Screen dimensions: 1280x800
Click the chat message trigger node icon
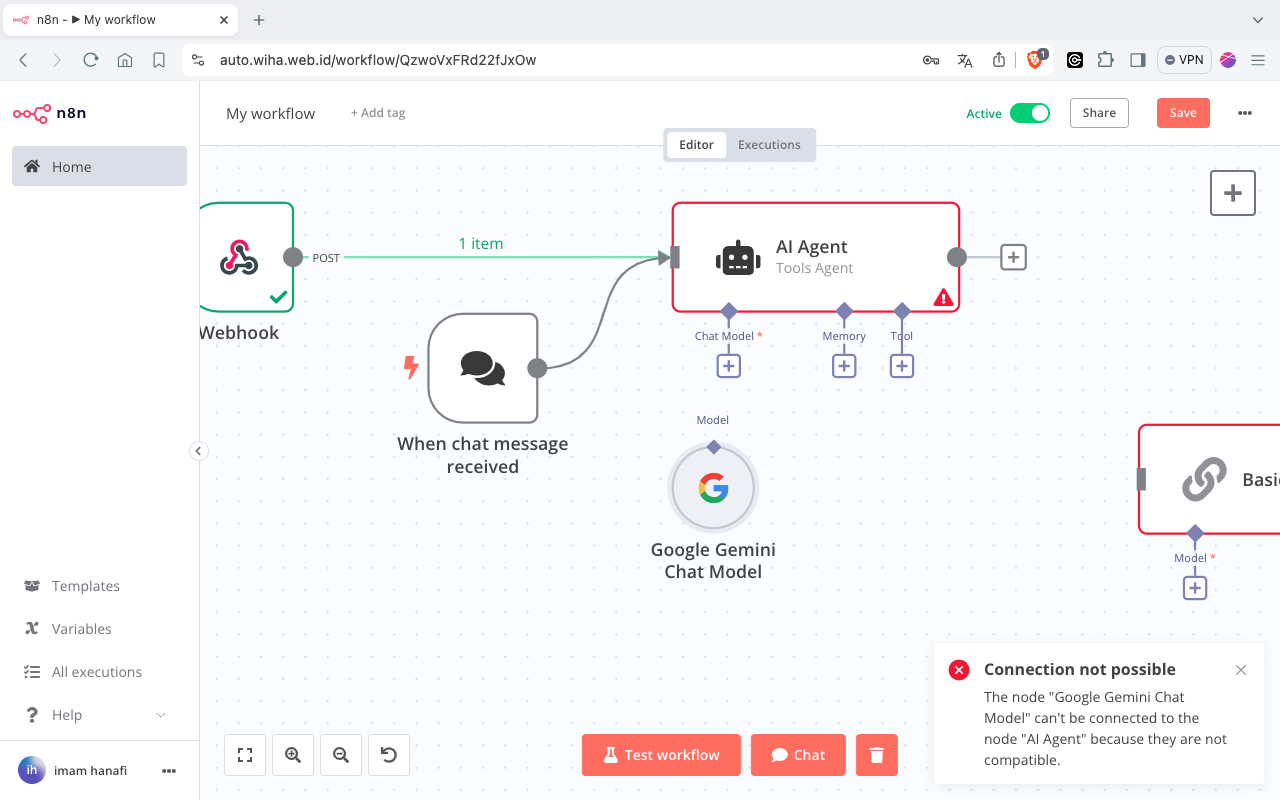coord(483,368)
